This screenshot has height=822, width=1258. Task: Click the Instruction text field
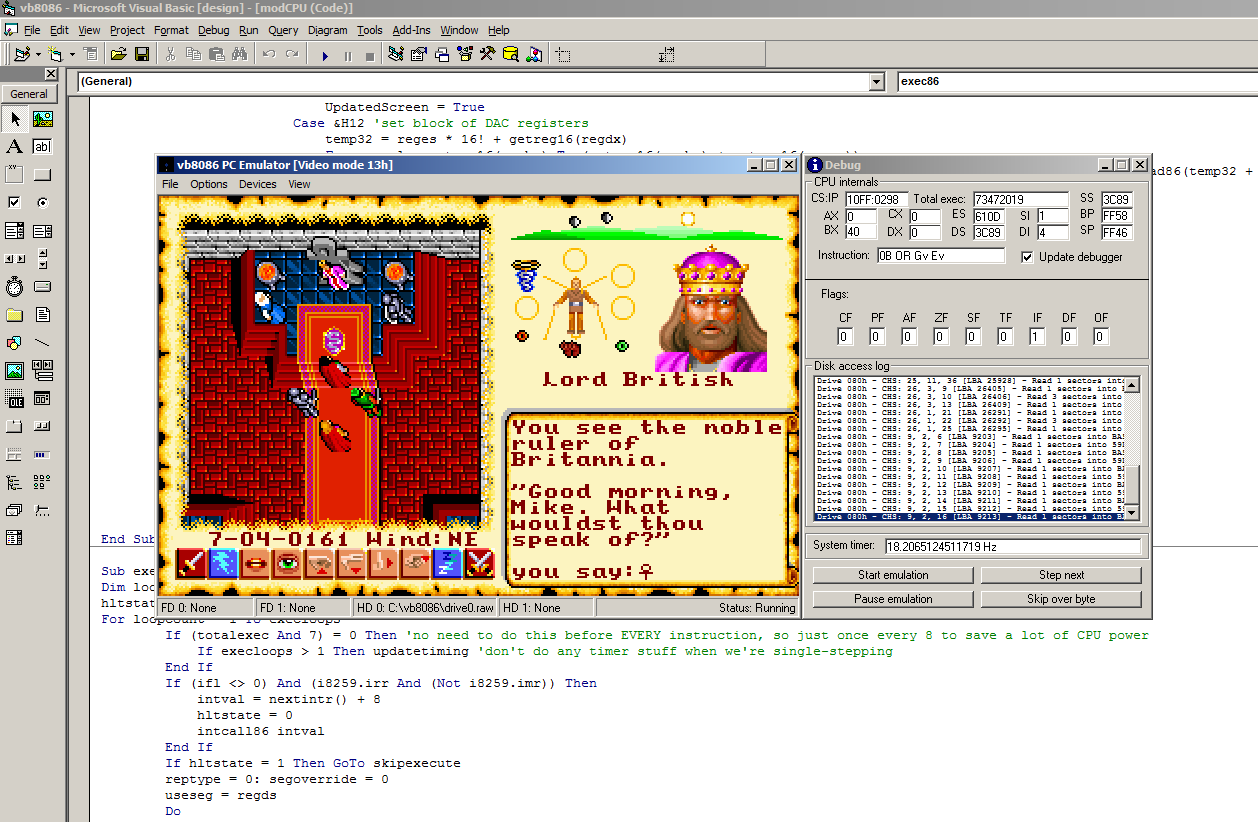tap(940, 256)
